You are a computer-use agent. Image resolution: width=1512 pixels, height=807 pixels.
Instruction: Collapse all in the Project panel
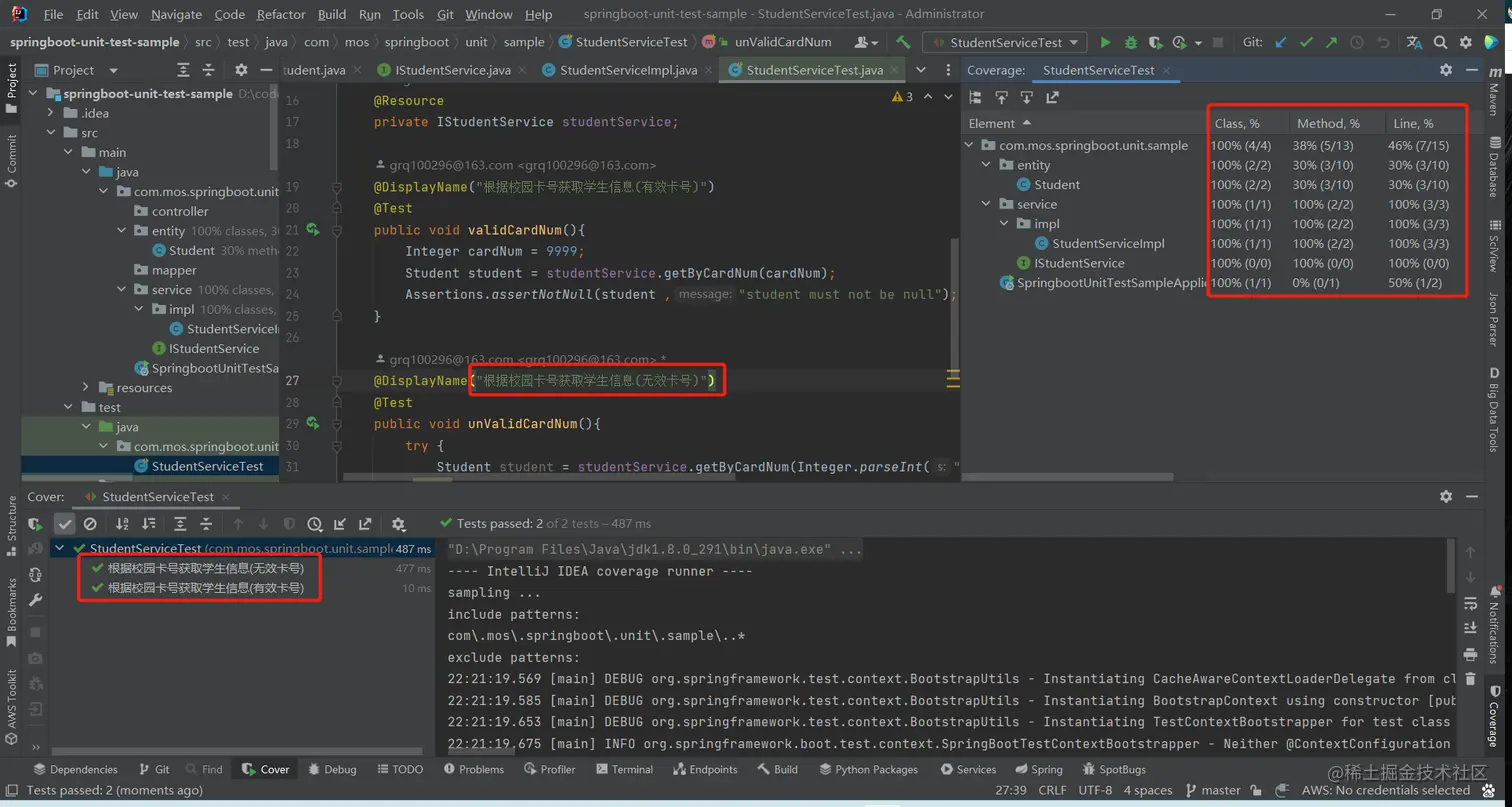(207, 70)
